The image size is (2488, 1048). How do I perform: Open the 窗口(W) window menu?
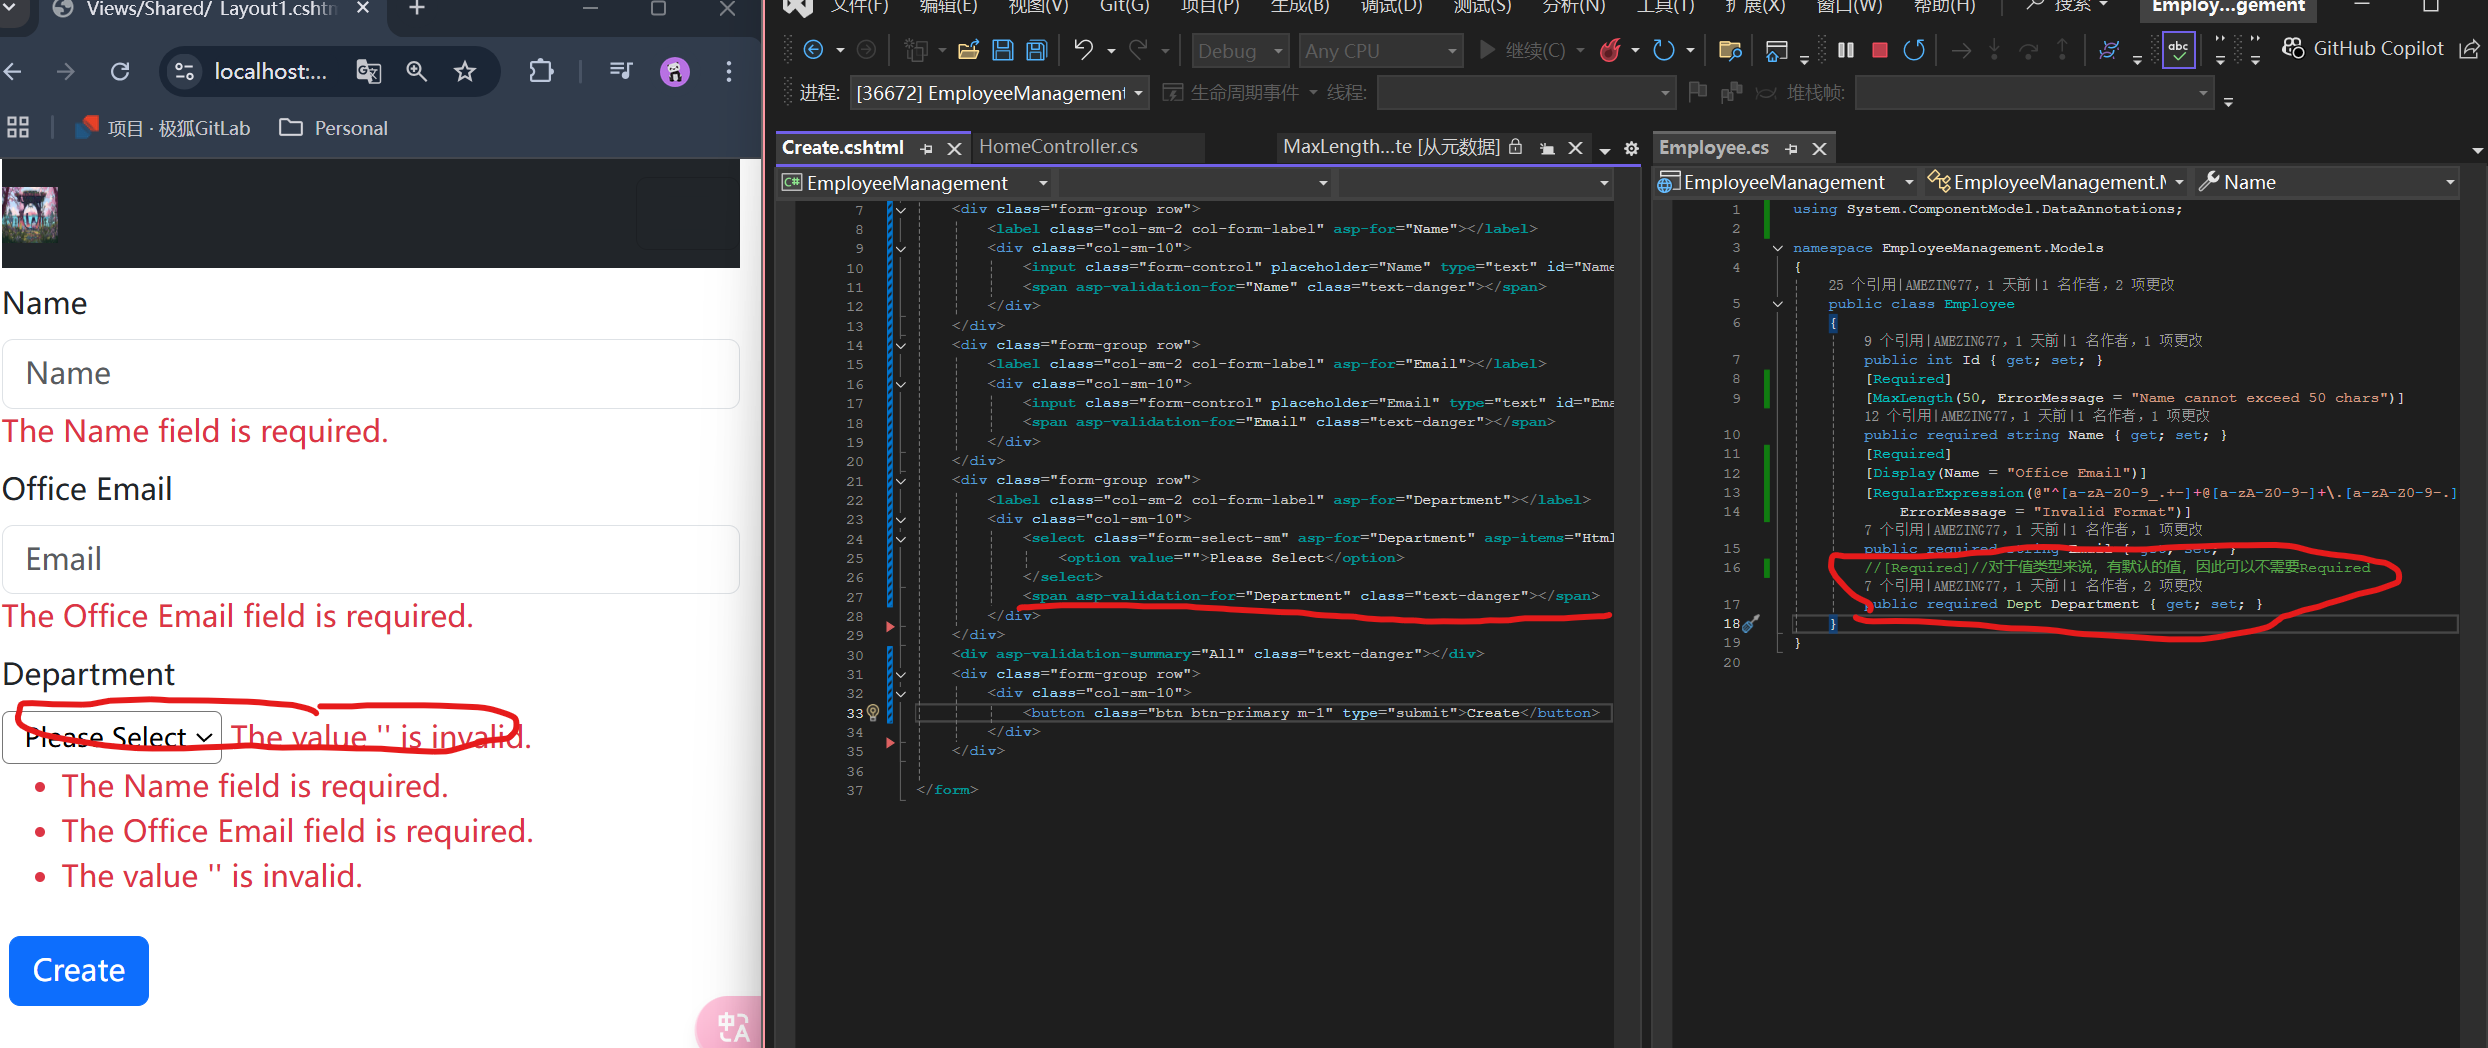[x=1849, y=6]
